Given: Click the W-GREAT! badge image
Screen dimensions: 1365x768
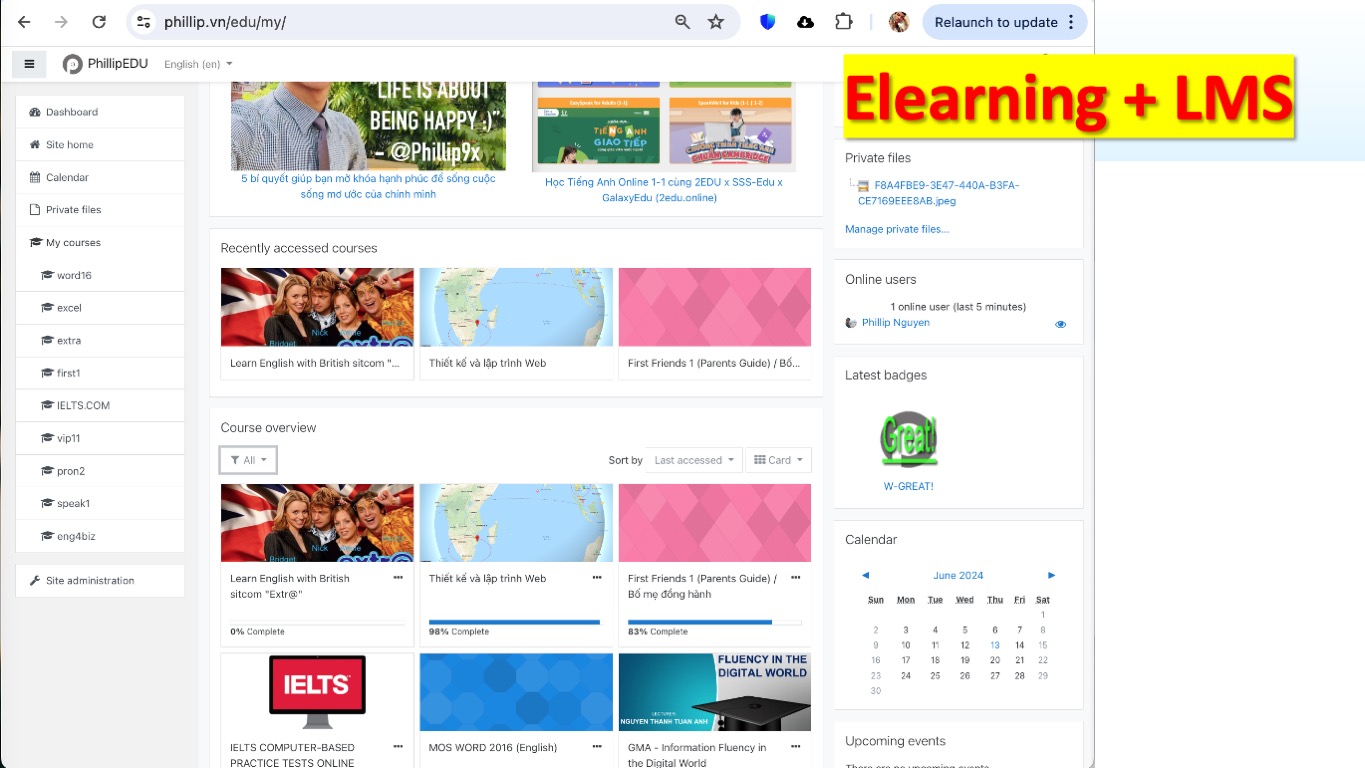Looking at the screenshot, I should tap(908, 440).
